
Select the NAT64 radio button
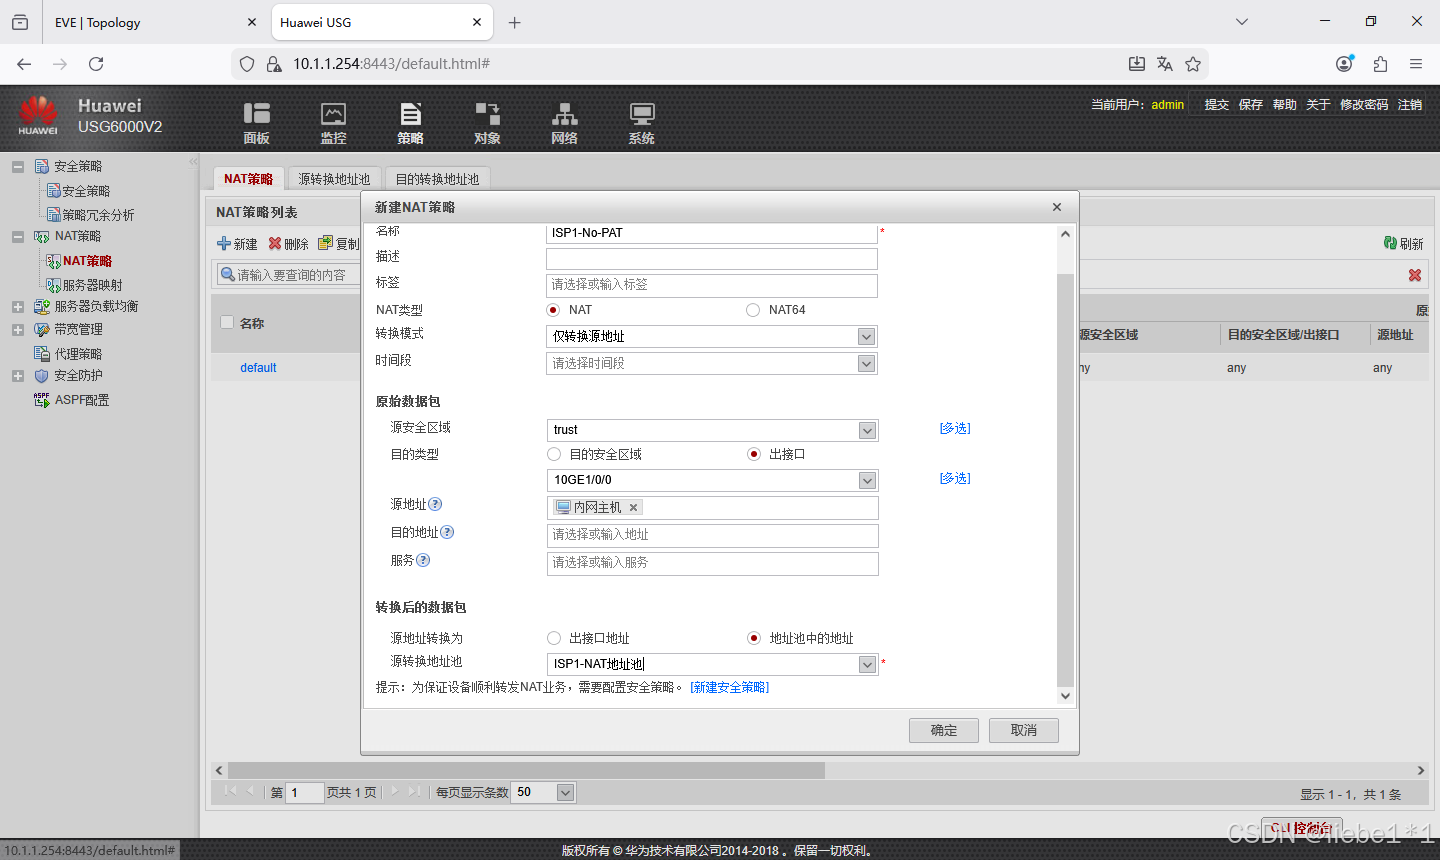[x=753, y=310]
